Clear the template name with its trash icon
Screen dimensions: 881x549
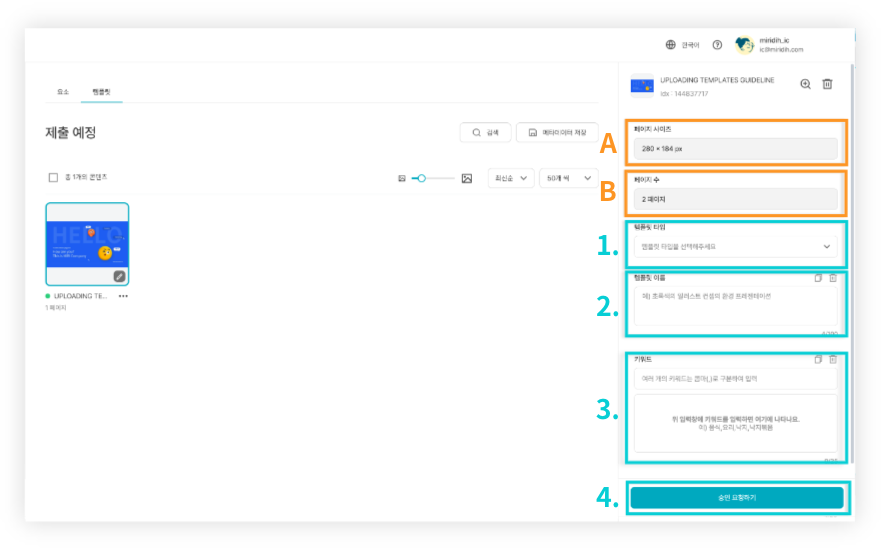pos(832,277)
